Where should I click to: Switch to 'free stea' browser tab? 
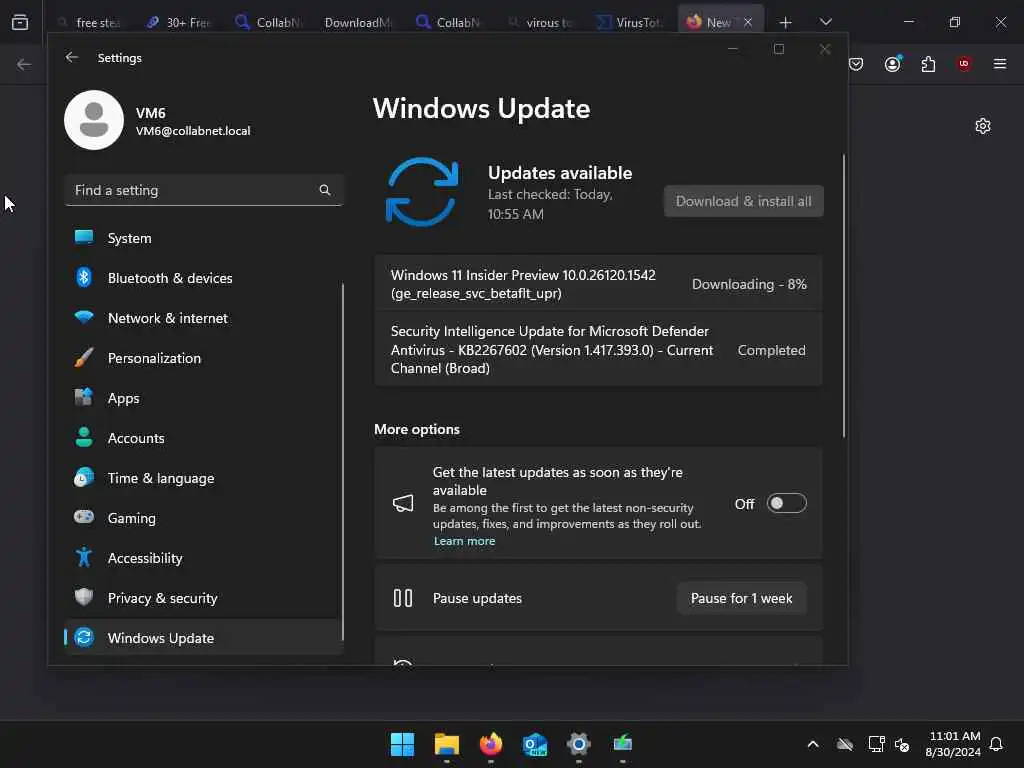point(89,22)
